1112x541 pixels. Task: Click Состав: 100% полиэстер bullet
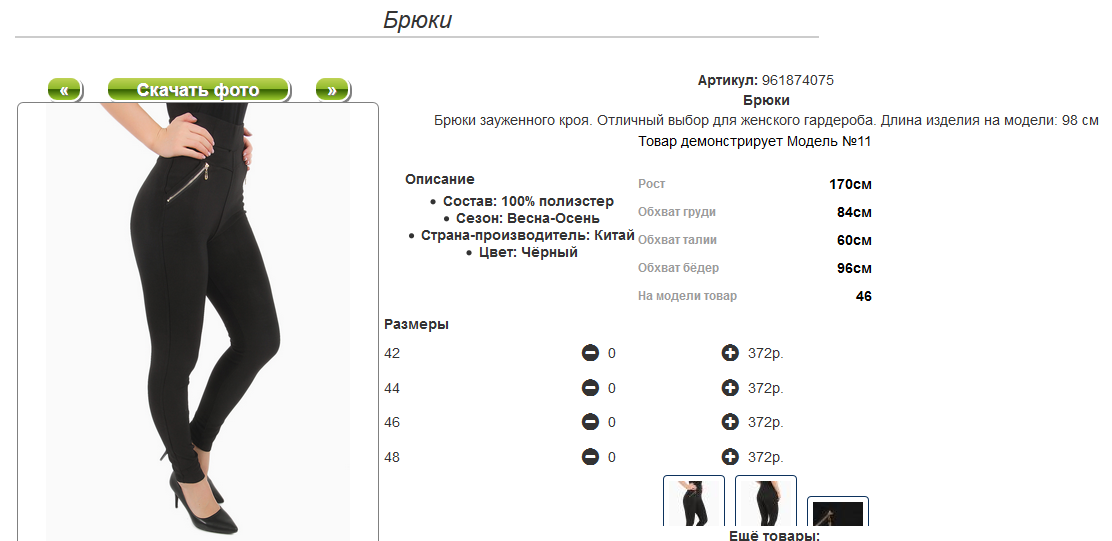(528, 201)
